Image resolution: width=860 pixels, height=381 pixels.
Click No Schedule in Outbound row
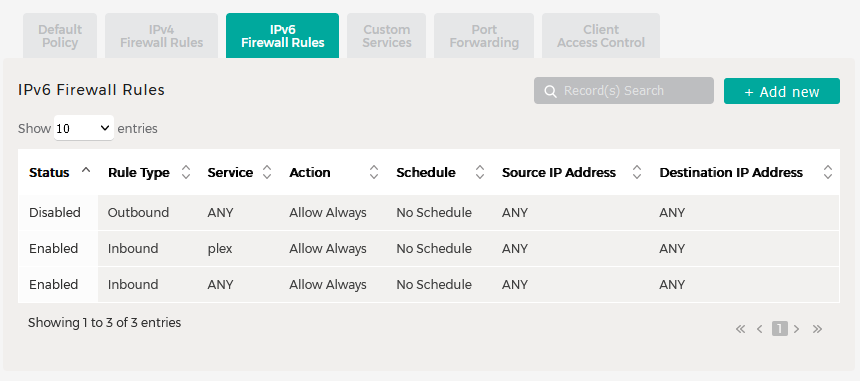[x=434, y=213]
